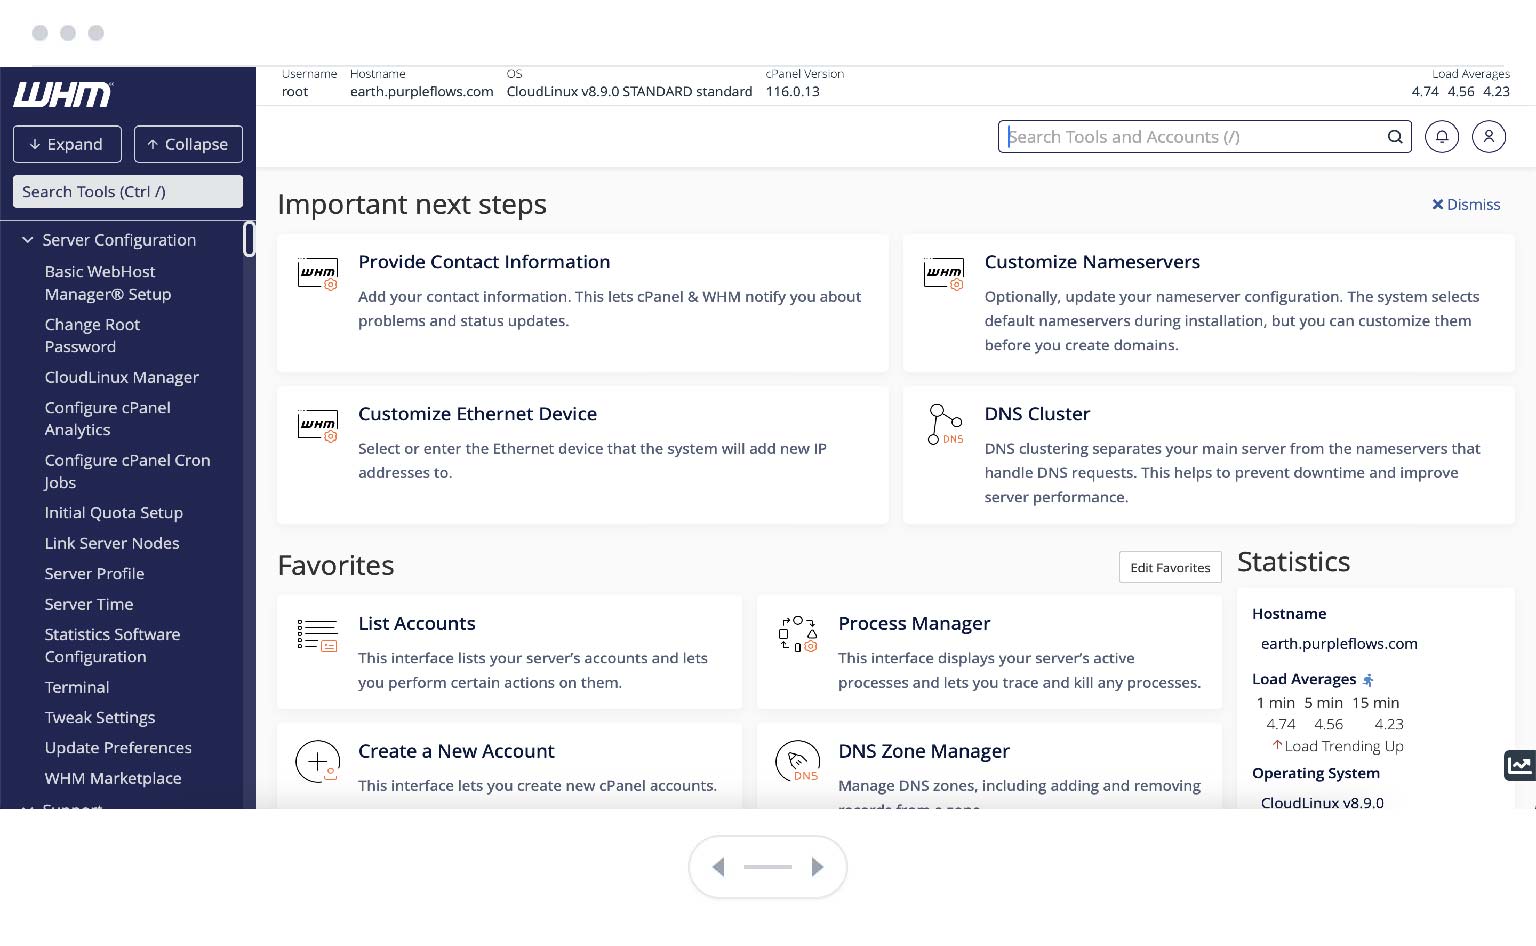Open Tweak Settings in the sidebar
This screenshot has width=1536, height=946.
coord(100,717)
